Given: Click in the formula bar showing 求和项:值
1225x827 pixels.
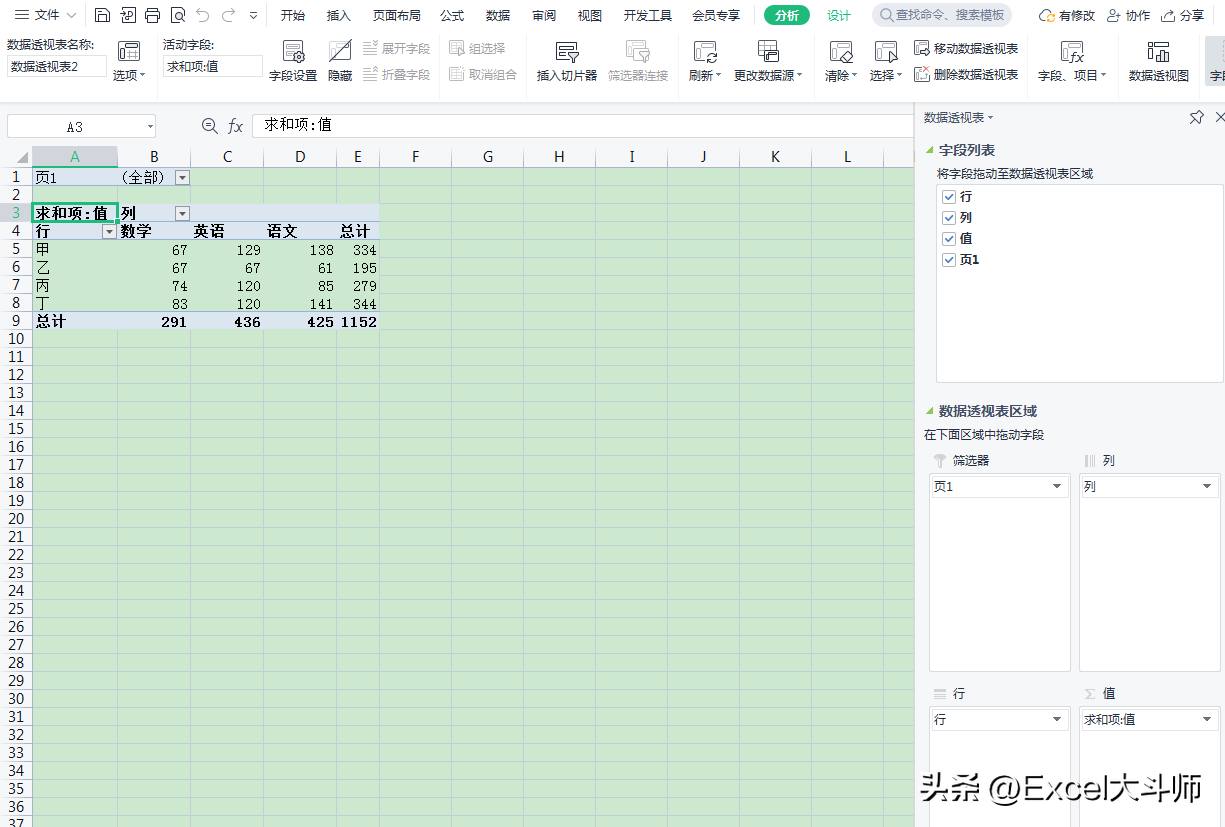Looking at the screenshot, I should pyautogui.click(x=582, y=125).
